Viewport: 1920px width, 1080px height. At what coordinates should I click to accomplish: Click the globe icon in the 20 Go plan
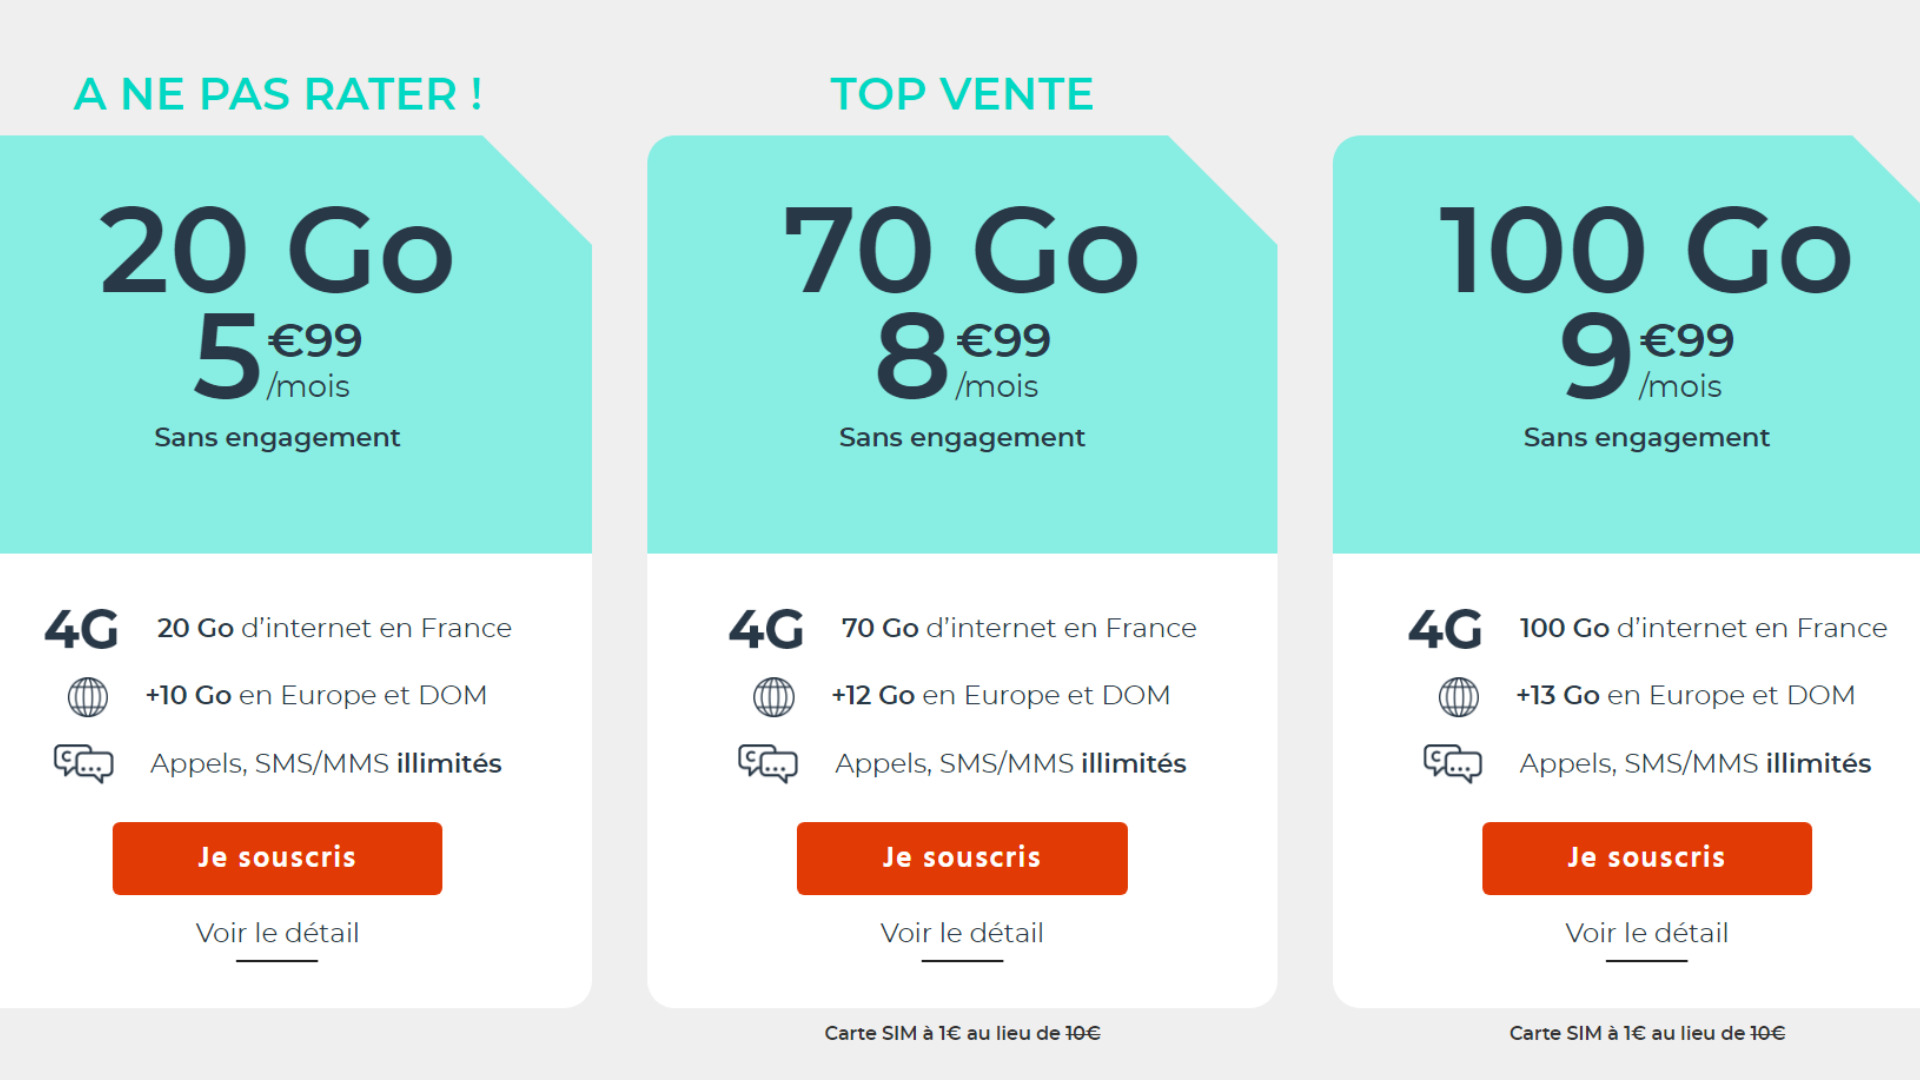[87, 697]
